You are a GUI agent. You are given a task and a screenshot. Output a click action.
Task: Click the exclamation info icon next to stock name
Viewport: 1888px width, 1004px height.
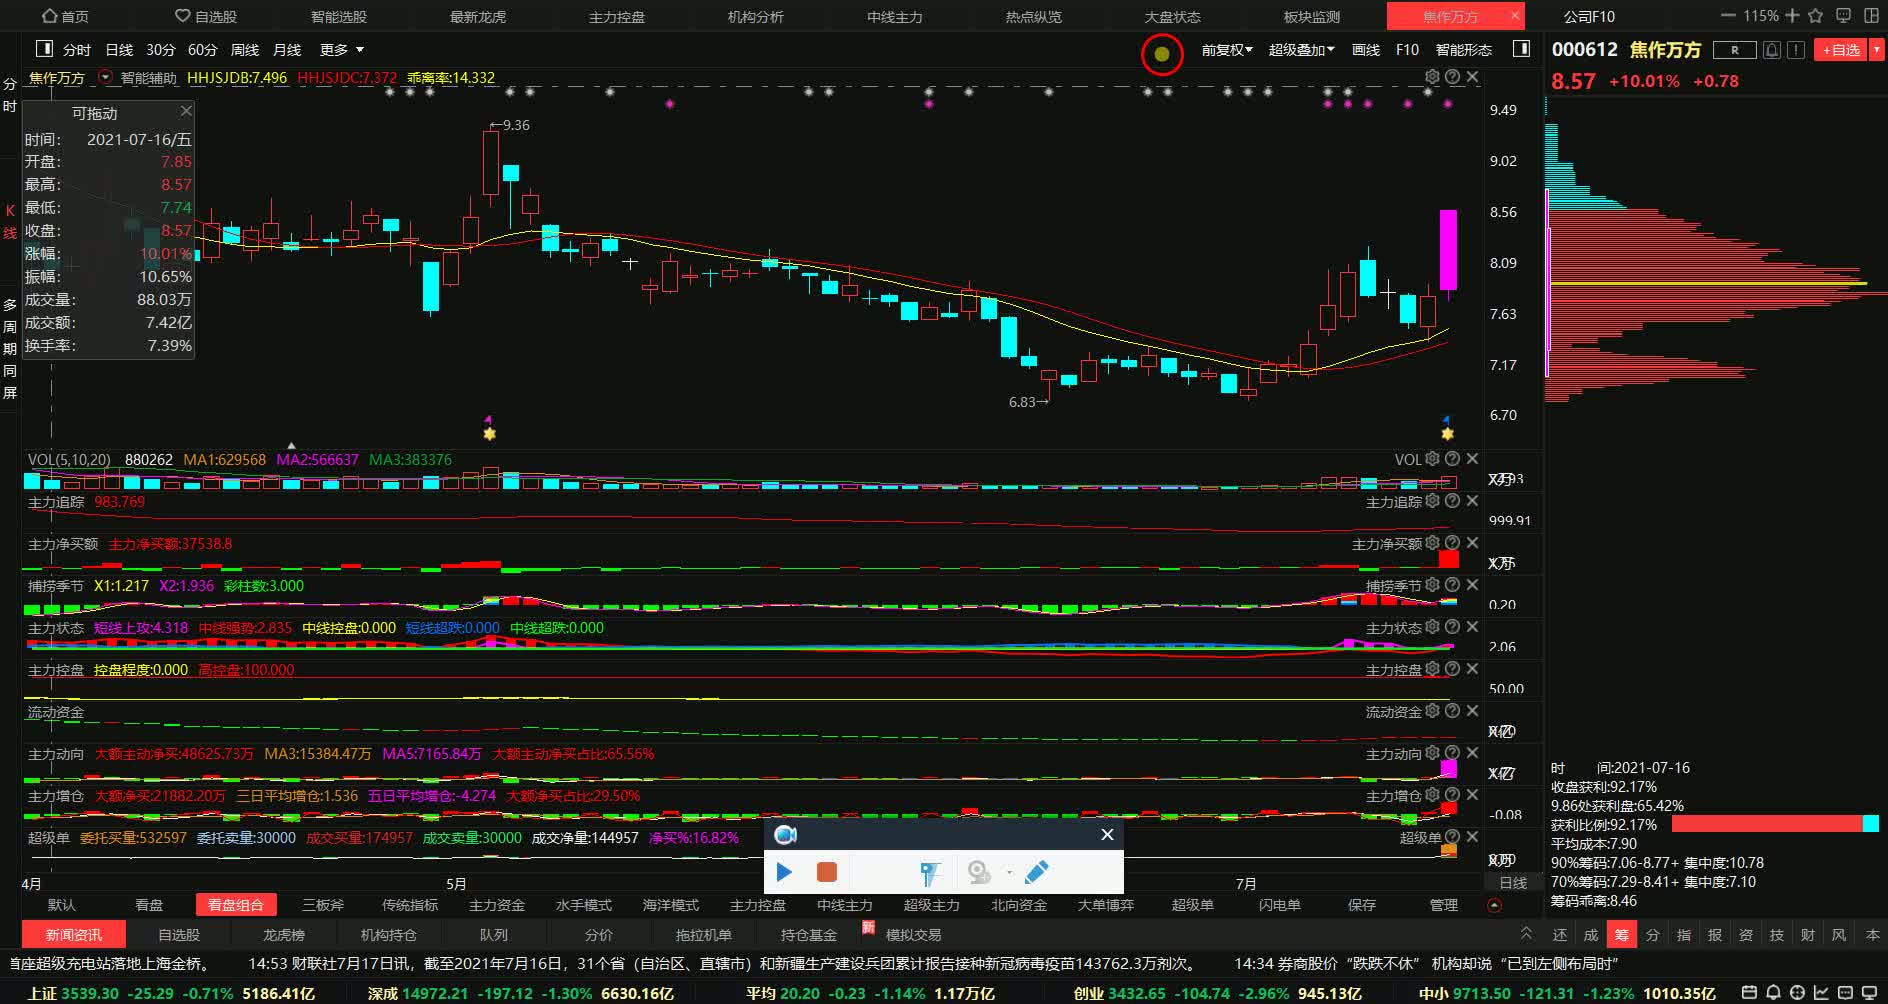pyautogui.click(x=1796, y=50)
